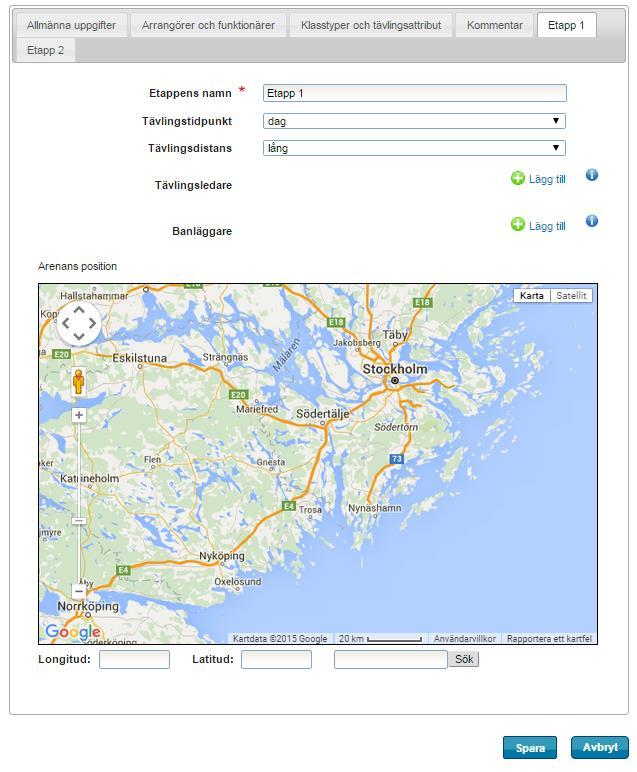The height and width of the screenshot is (772, 637).
Task: Click the Street View pegman icon
Action: 78,382
